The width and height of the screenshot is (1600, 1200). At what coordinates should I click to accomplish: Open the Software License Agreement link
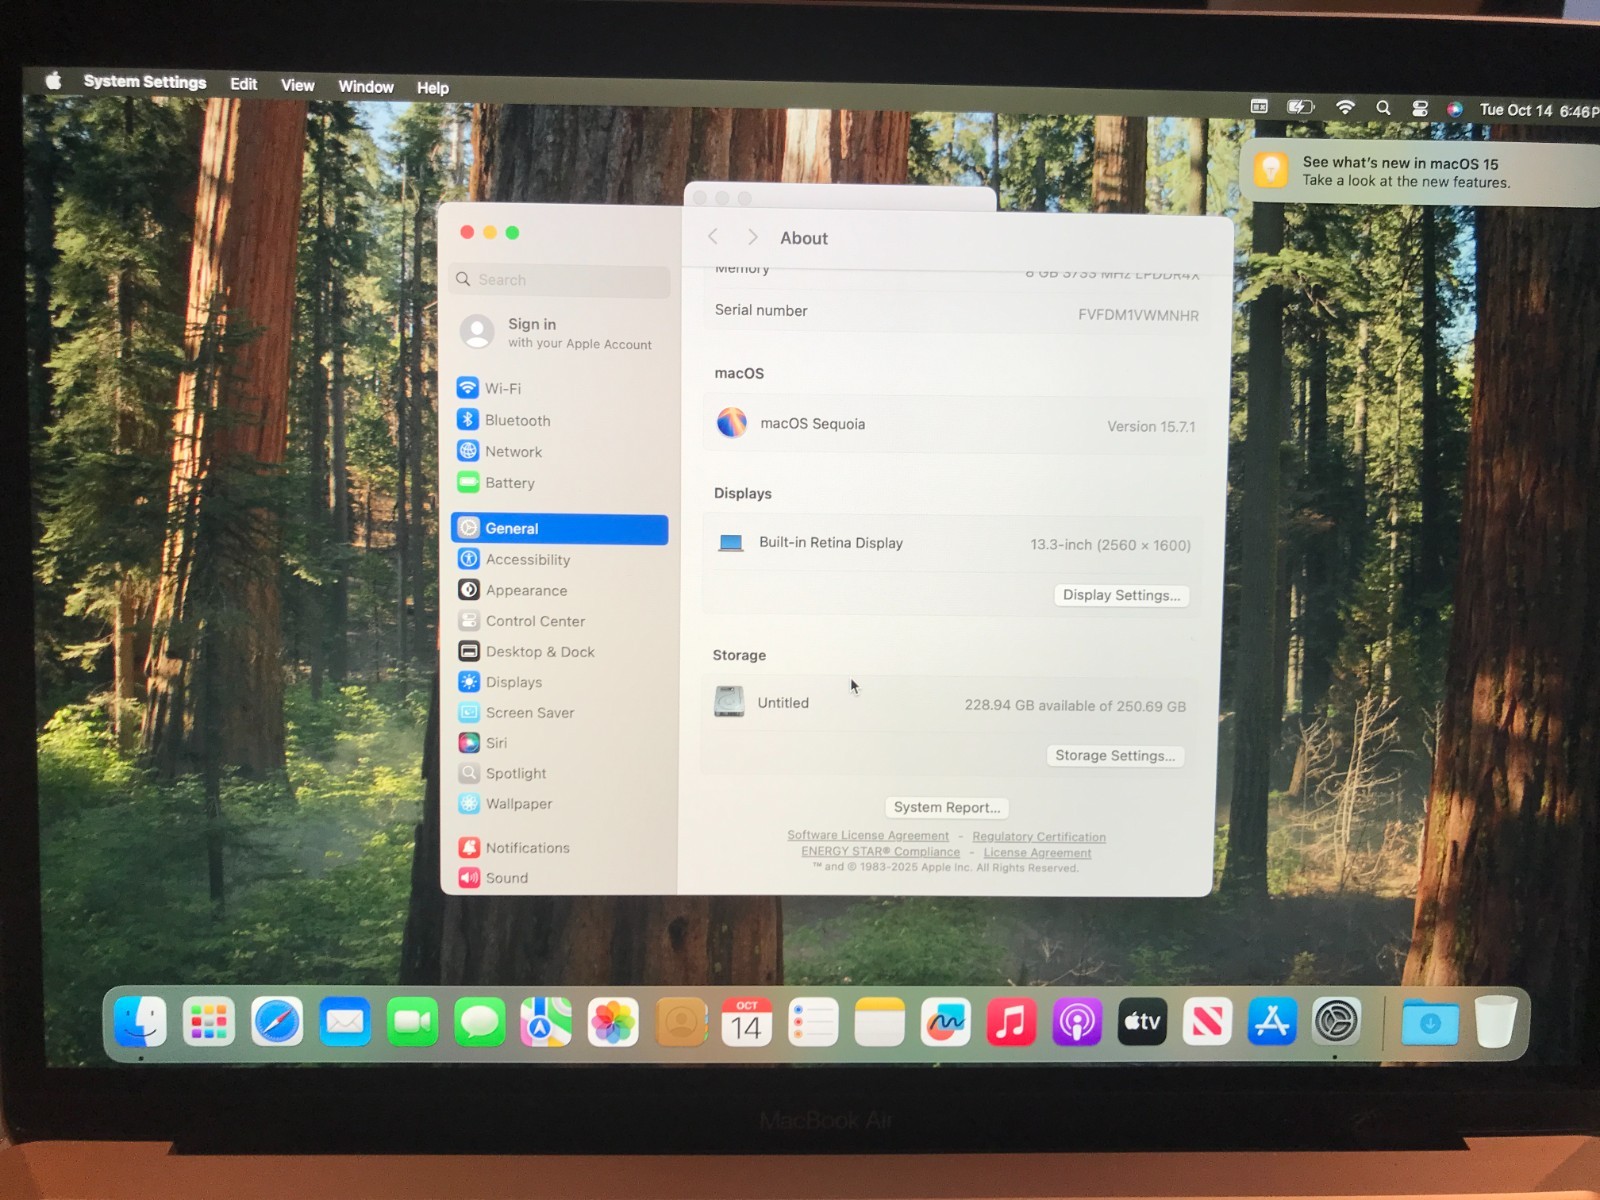[x=868, y=835]
